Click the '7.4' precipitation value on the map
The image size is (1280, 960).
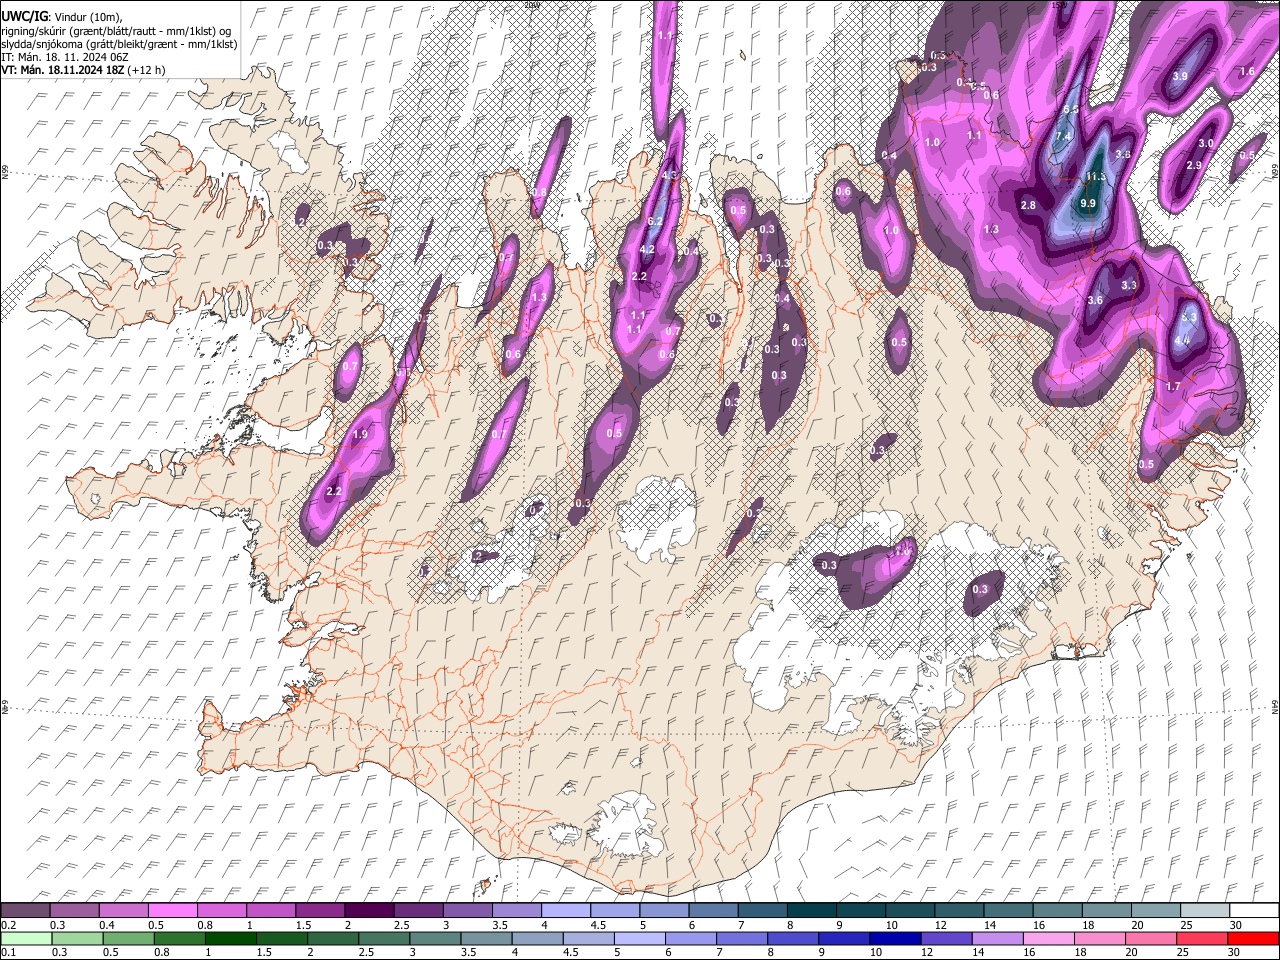(x=1063, y=136)
